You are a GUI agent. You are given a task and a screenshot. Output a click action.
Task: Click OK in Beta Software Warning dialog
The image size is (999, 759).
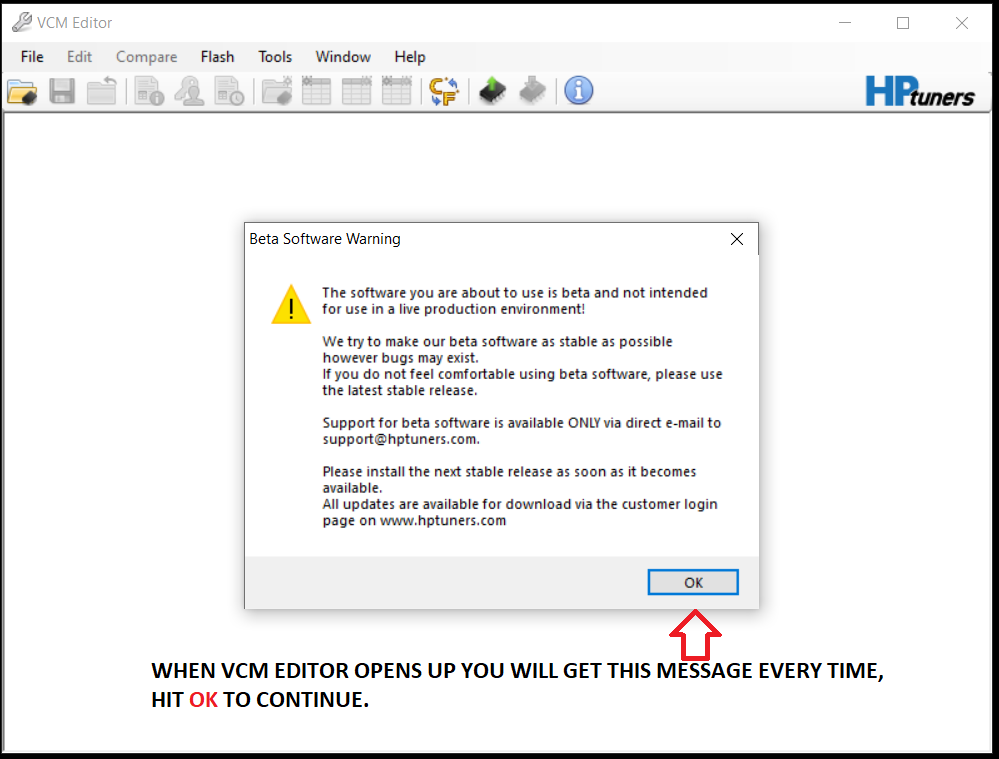(x=693, y=582)
